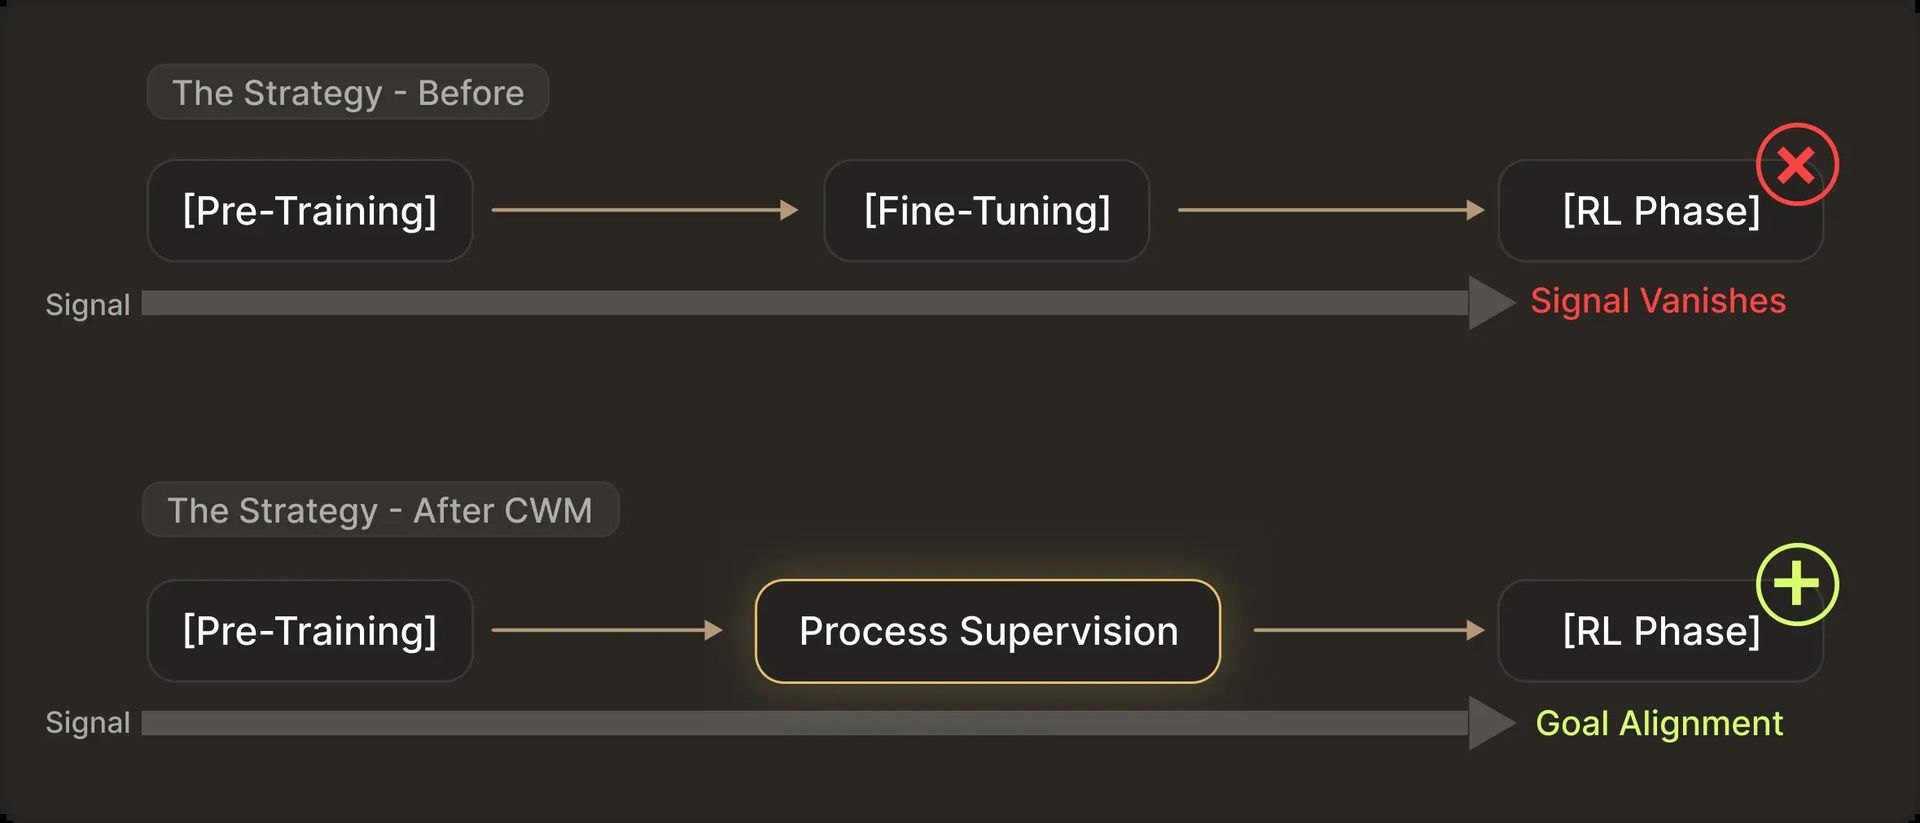Click the arrow from Process Supervision to RL Phase

click(x=1368, y=630)
